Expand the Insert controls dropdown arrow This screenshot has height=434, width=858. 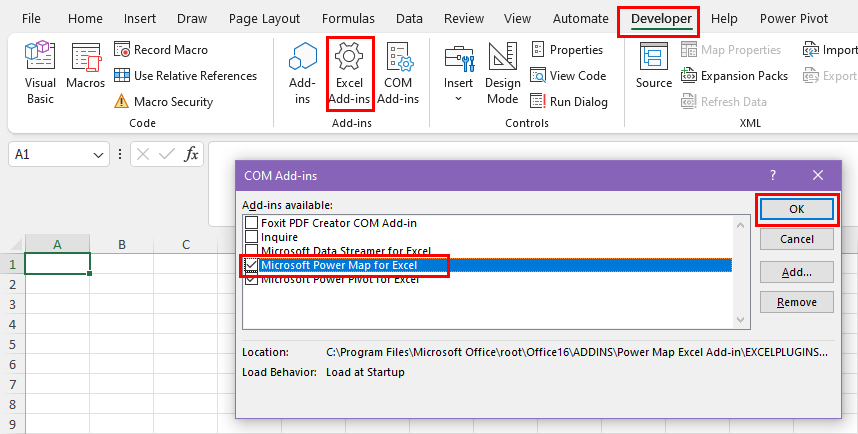coord(459,99)
